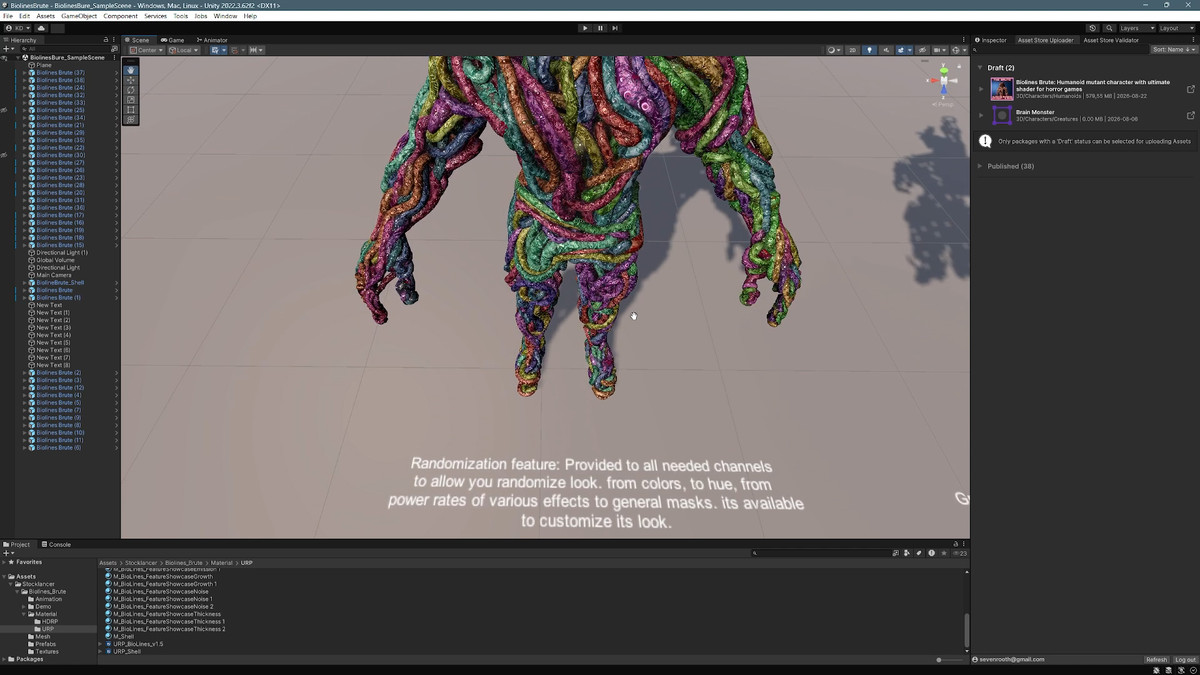Click the red X axis of the orientation gizmo
Image resolution: width=1200 pixels, height=675 pixels.
click(934, 80)
